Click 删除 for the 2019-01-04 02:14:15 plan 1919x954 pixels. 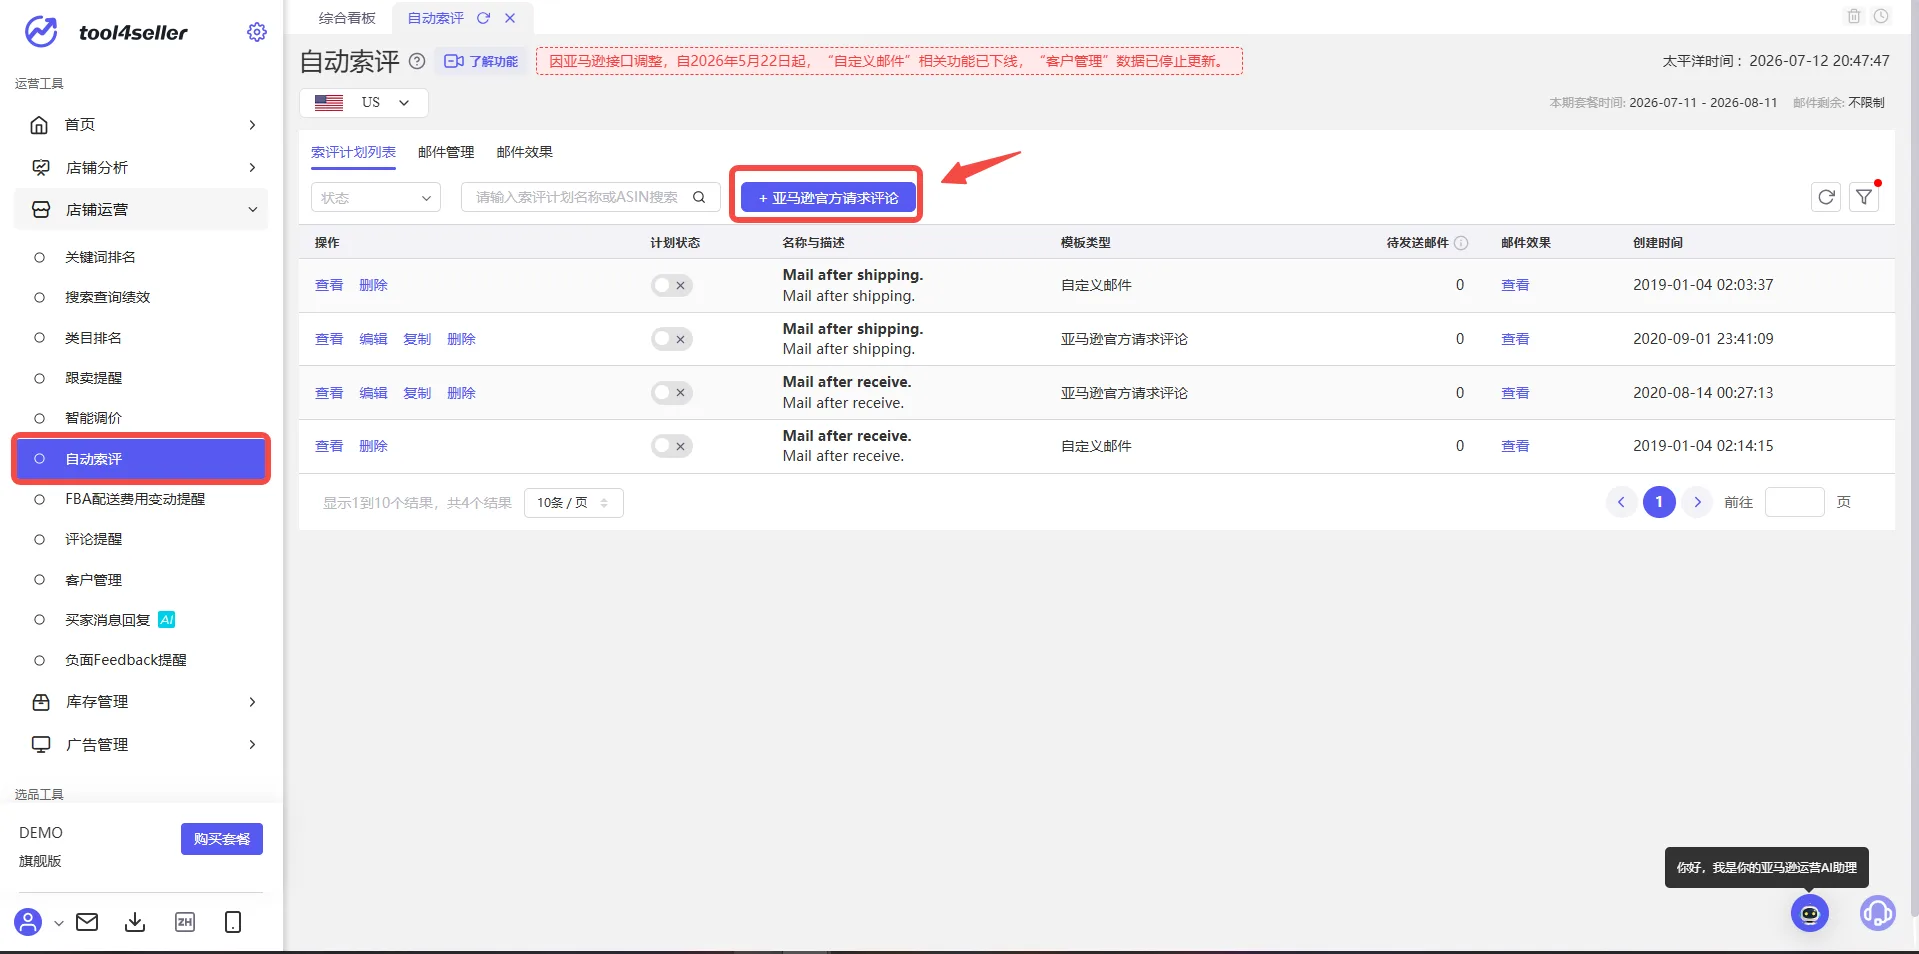[x=373, y=446]
